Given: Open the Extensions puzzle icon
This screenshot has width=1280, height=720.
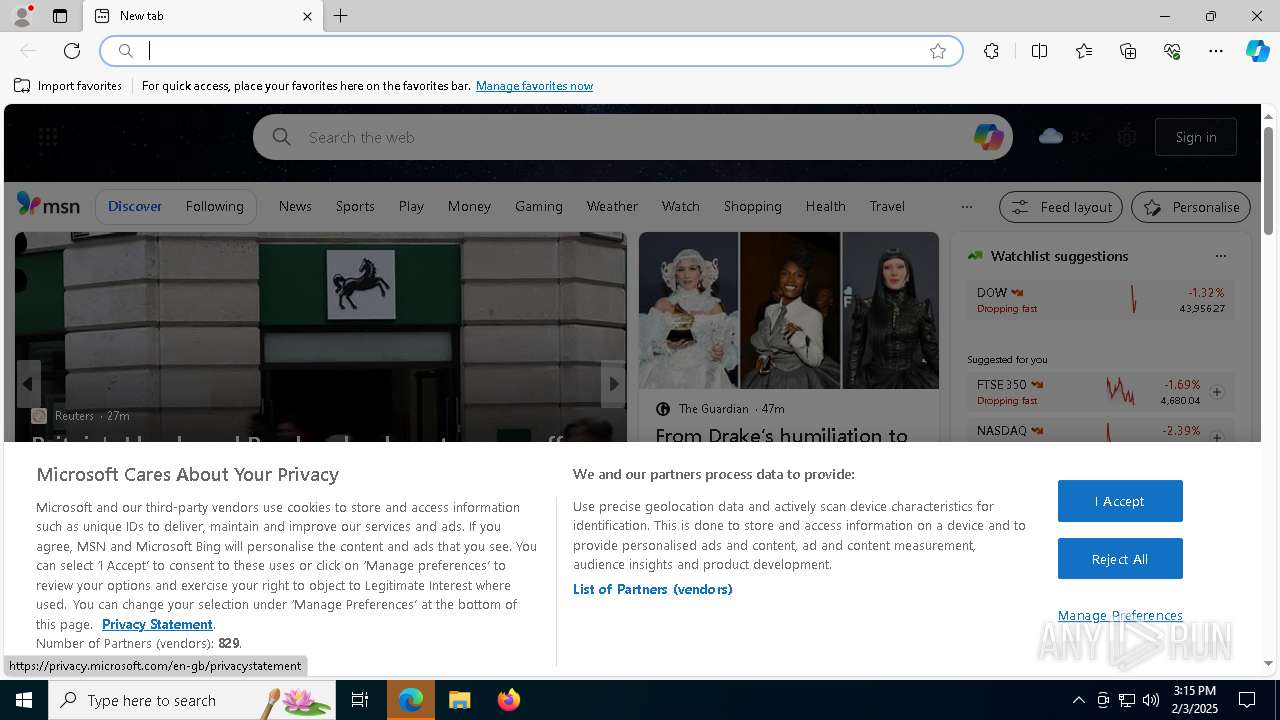Looking at the screenshot, I should [991, 51].
